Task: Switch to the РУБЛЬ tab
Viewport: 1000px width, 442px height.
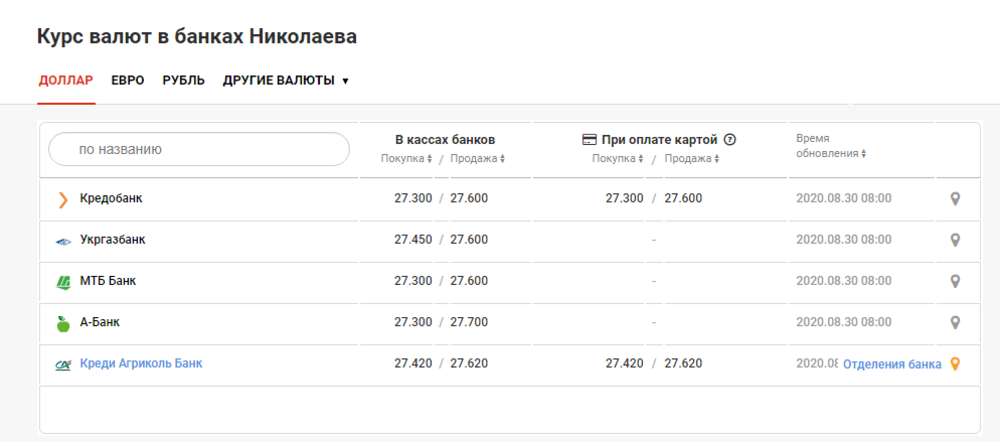Action: (184, 81)
